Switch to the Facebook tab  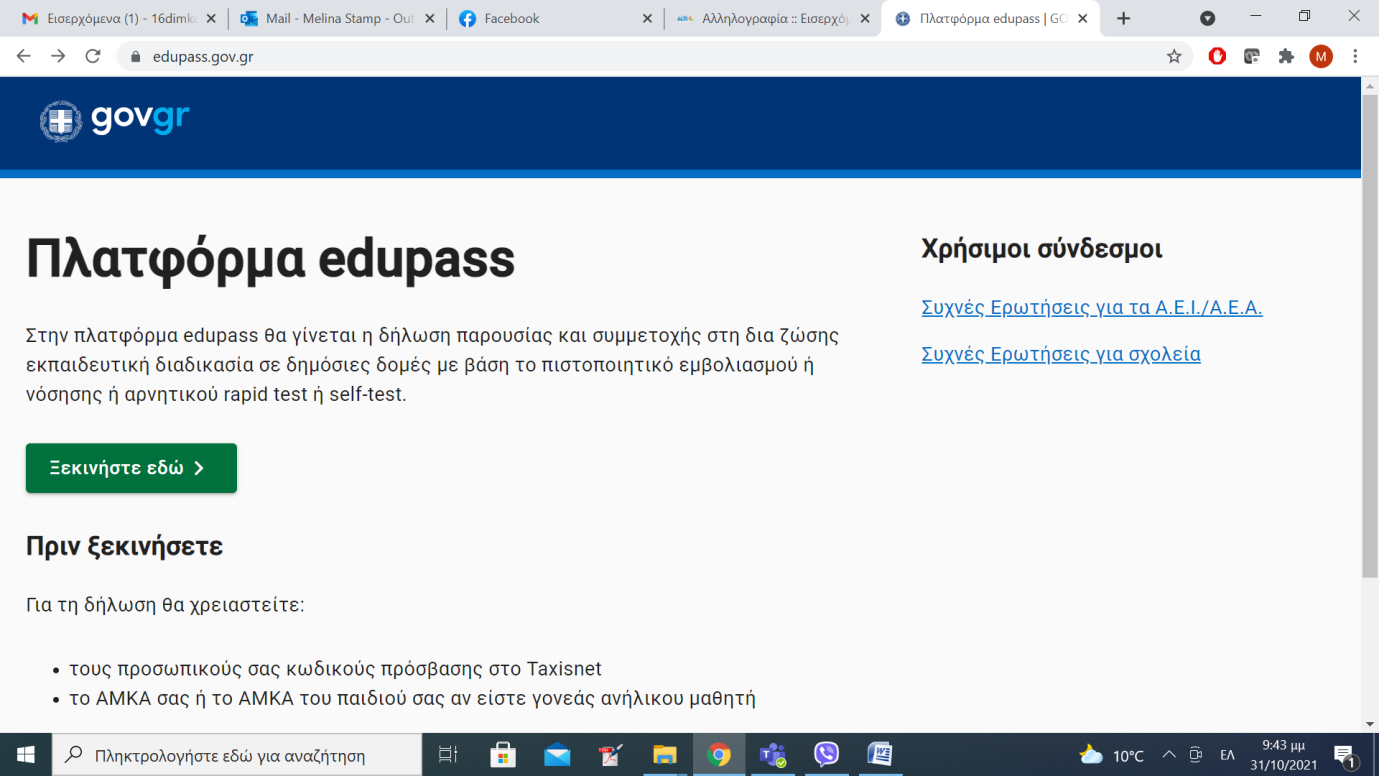tap(555, 19)
